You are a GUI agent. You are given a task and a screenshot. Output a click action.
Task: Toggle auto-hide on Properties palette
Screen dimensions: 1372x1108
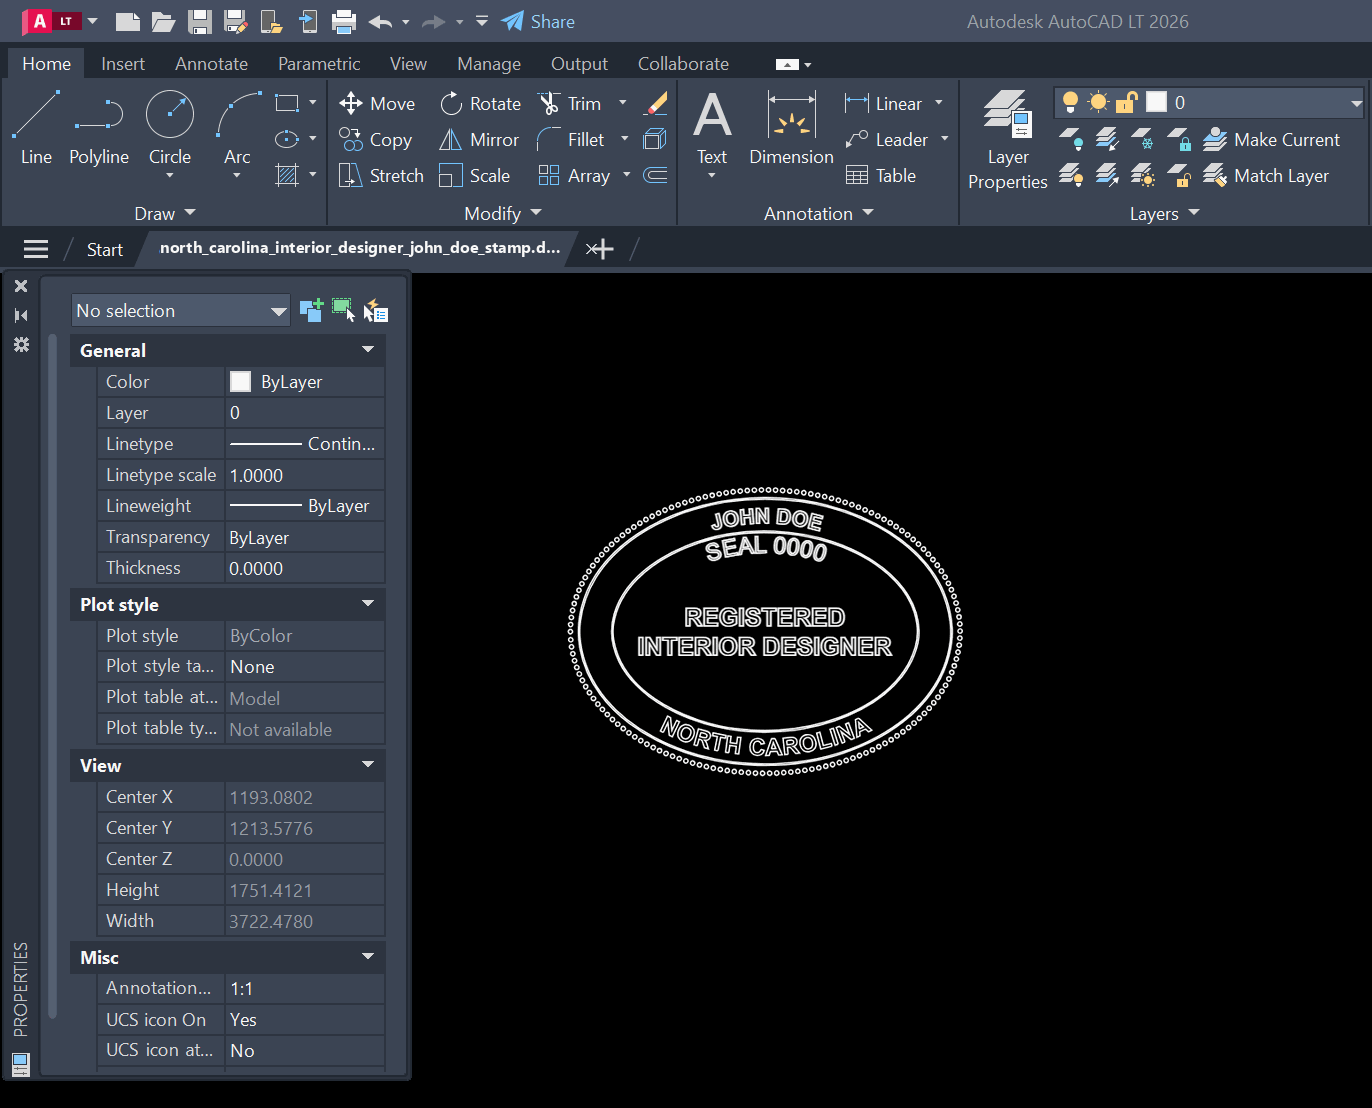tap(21, 315)
